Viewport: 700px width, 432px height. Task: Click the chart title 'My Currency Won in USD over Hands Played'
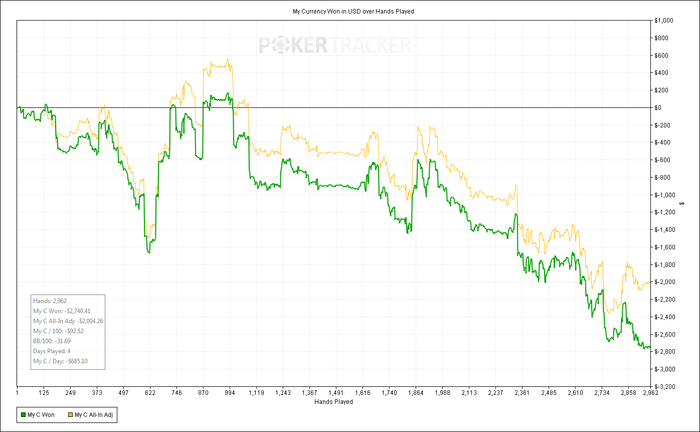353,12
